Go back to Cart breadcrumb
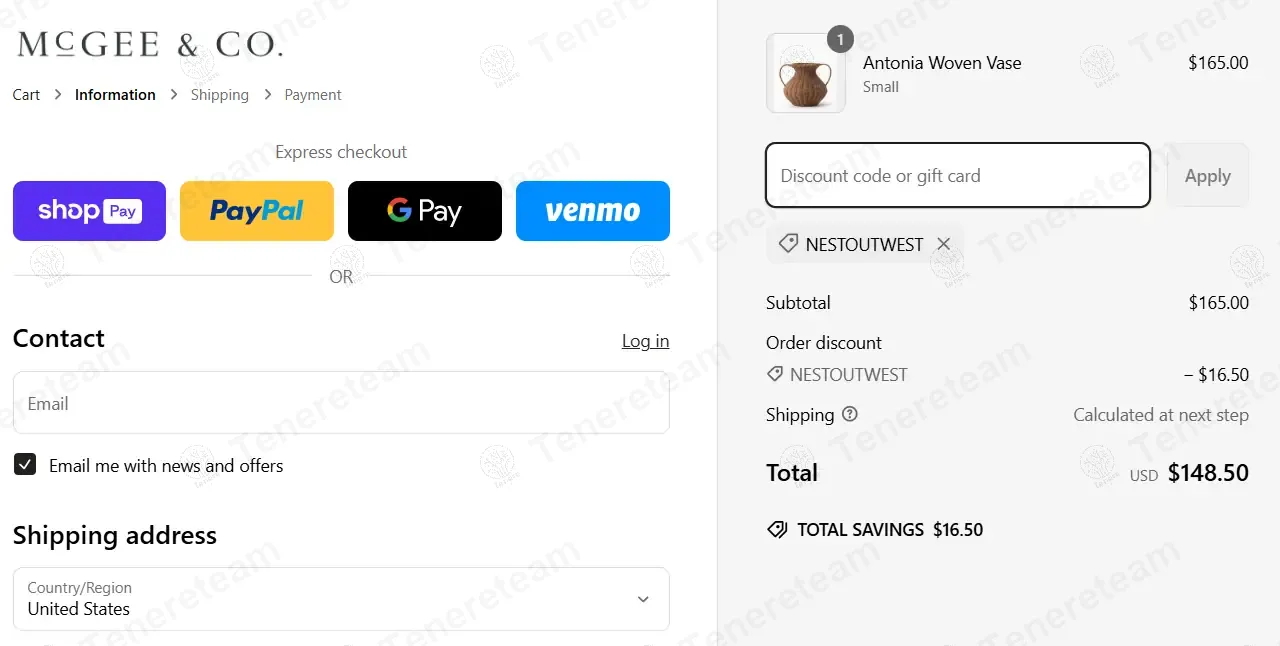This screenshot has height=646, width=1280. [x=26, y=95]
